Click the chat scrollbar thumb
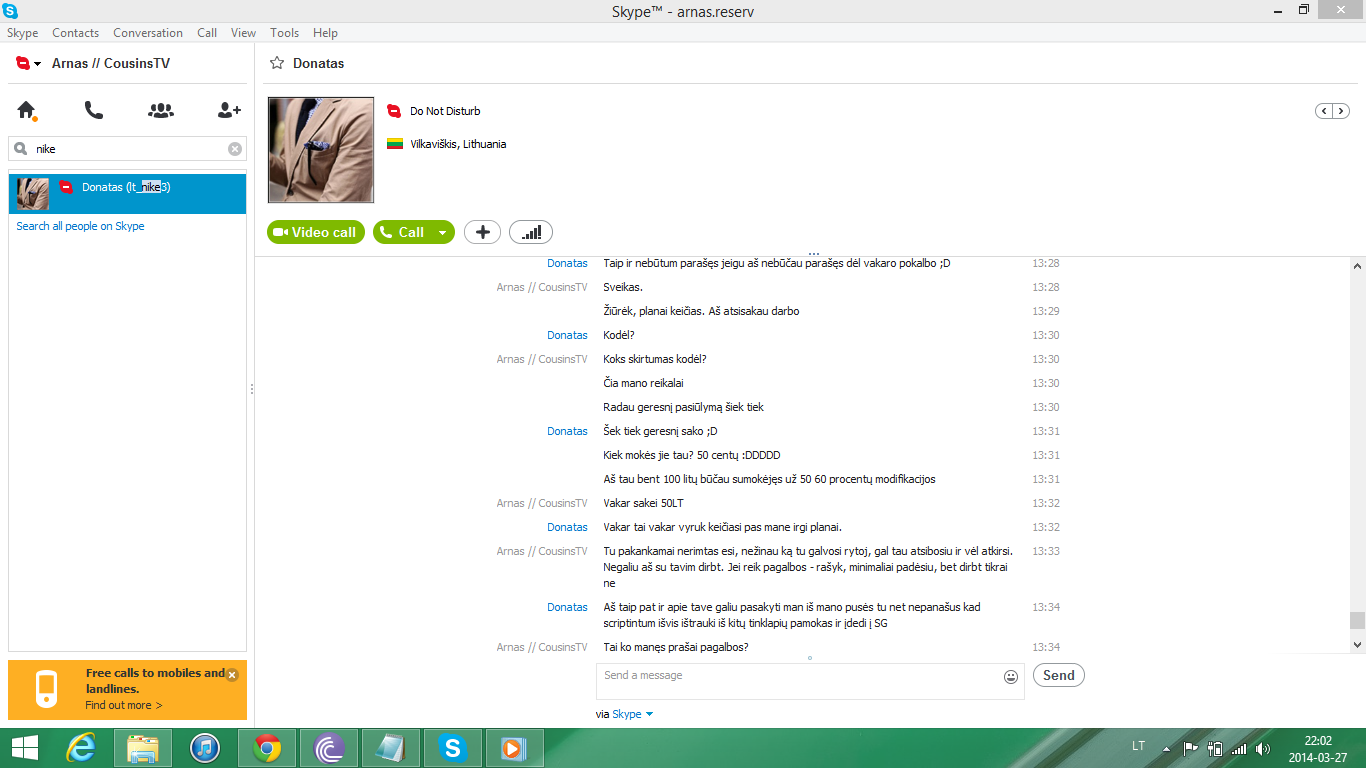The height and width of the screenshot is (768, 1366). click(x=1357, y=620)
